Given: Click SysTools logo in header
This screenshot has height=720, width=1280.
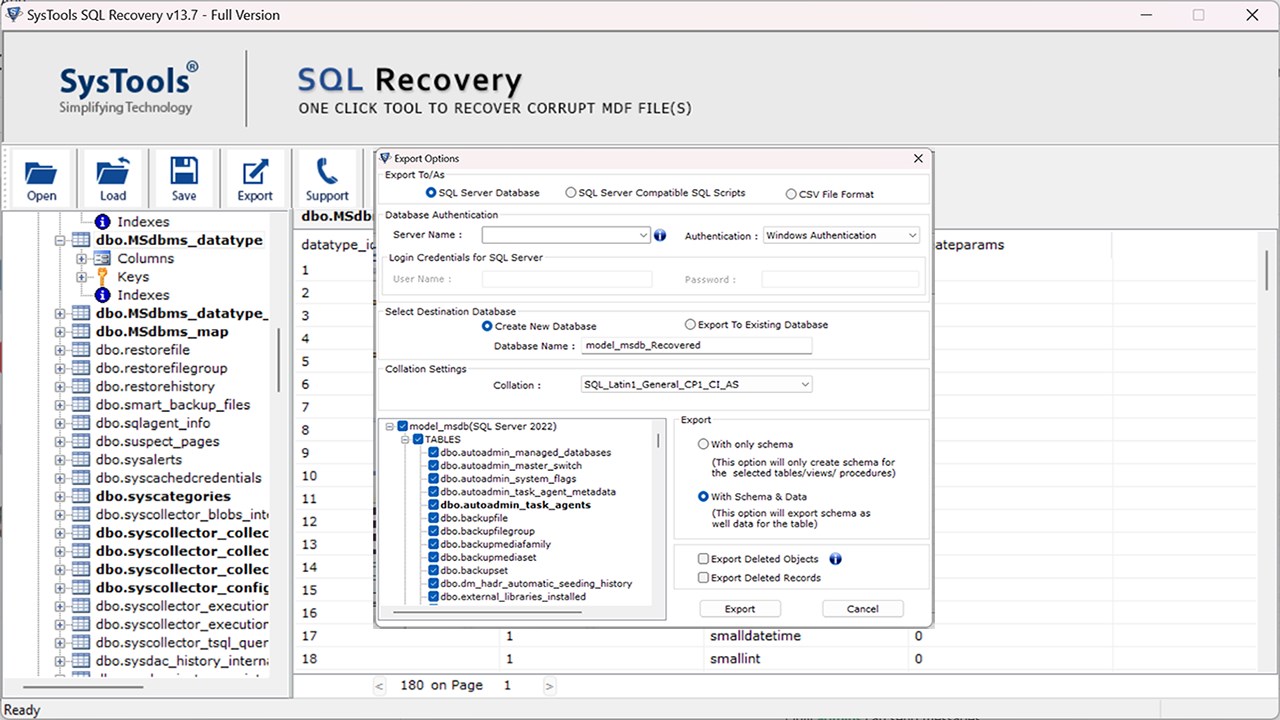Looking at the screenshot, I should click(128, 87).
